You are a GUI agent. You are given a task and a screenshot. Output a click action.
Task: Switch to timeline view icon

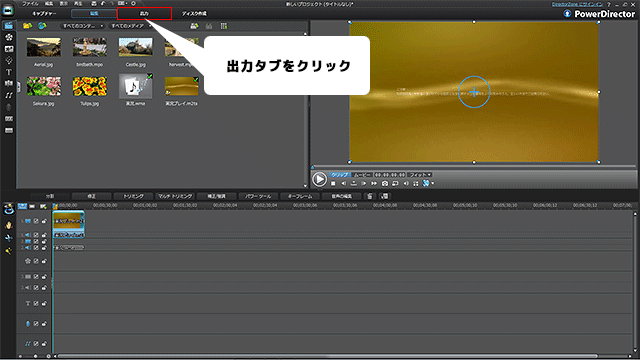click(x=22, y=207)
